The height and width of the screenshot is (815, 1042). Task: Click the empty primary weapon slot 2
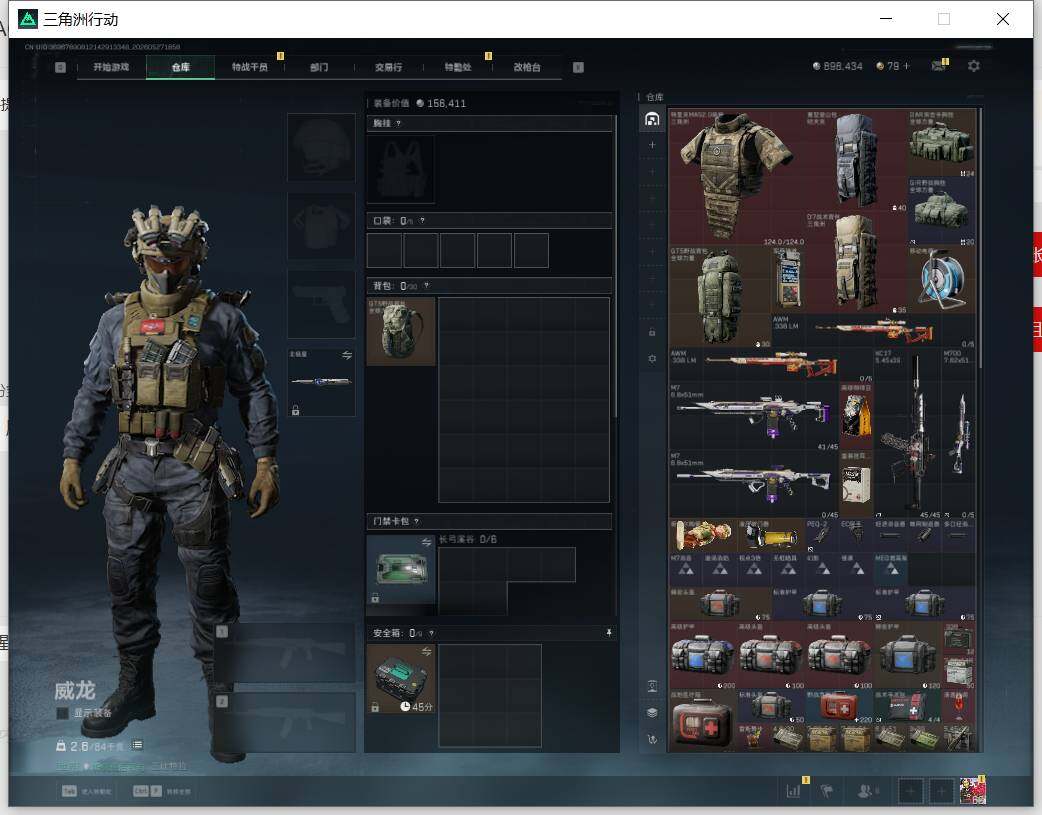(x=284, y=723)
